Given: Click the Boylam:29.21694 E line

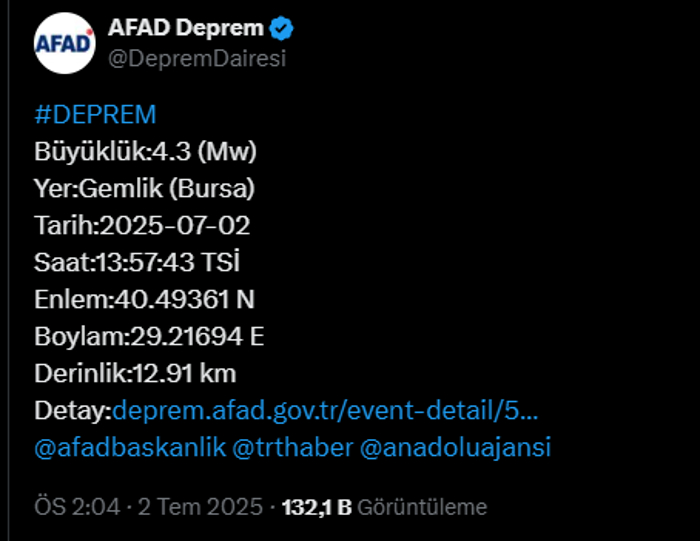Looking at the screenshot, I should point(149,336).
